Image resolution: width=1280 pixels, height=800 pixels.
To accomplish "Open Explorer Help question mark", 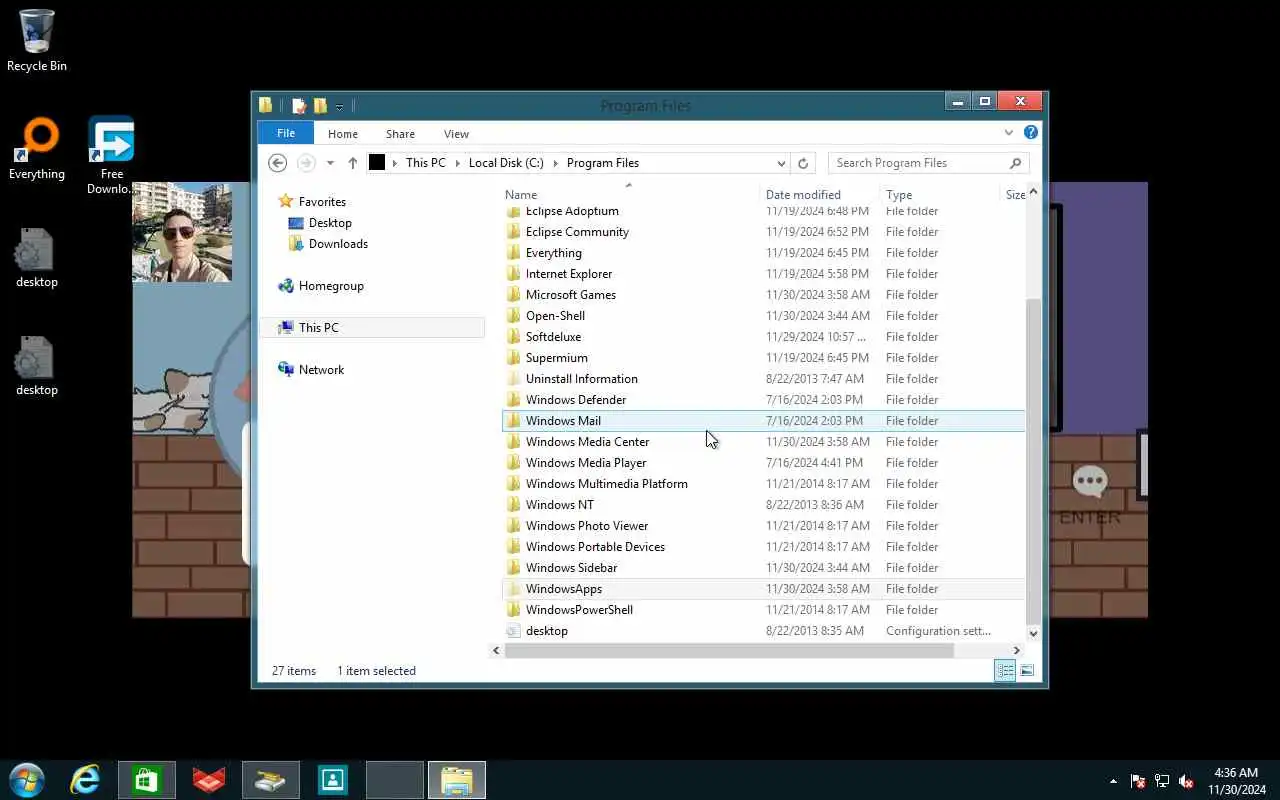I will (1031, 132).
